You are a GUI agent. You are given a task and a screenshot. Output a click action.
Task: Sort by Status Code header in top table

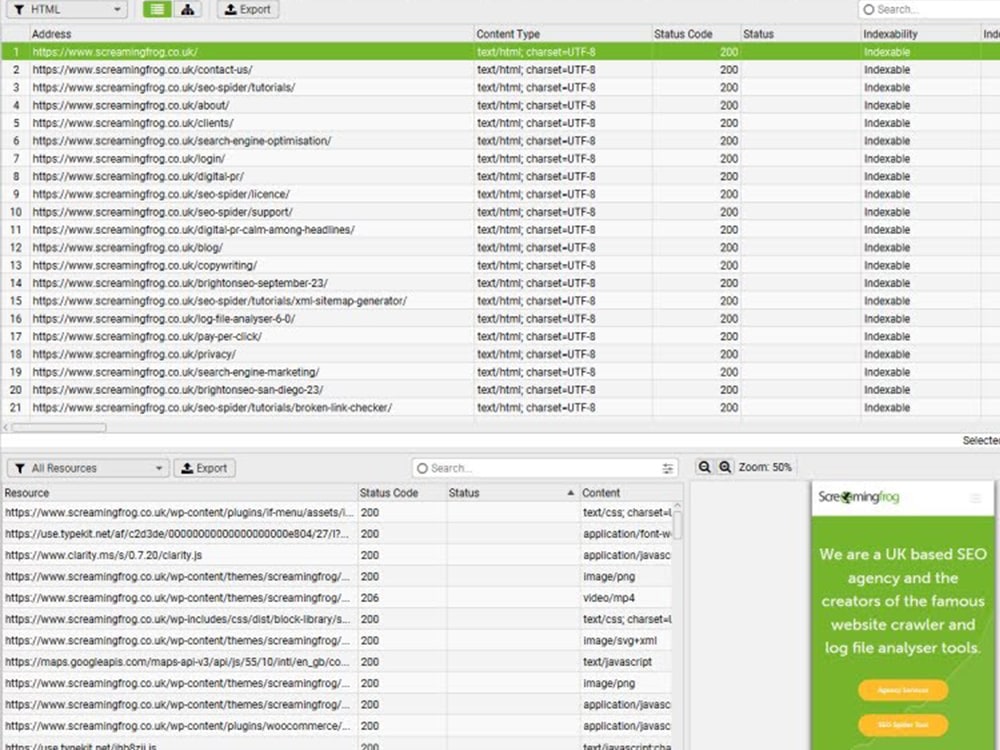(x=696, y=34)
